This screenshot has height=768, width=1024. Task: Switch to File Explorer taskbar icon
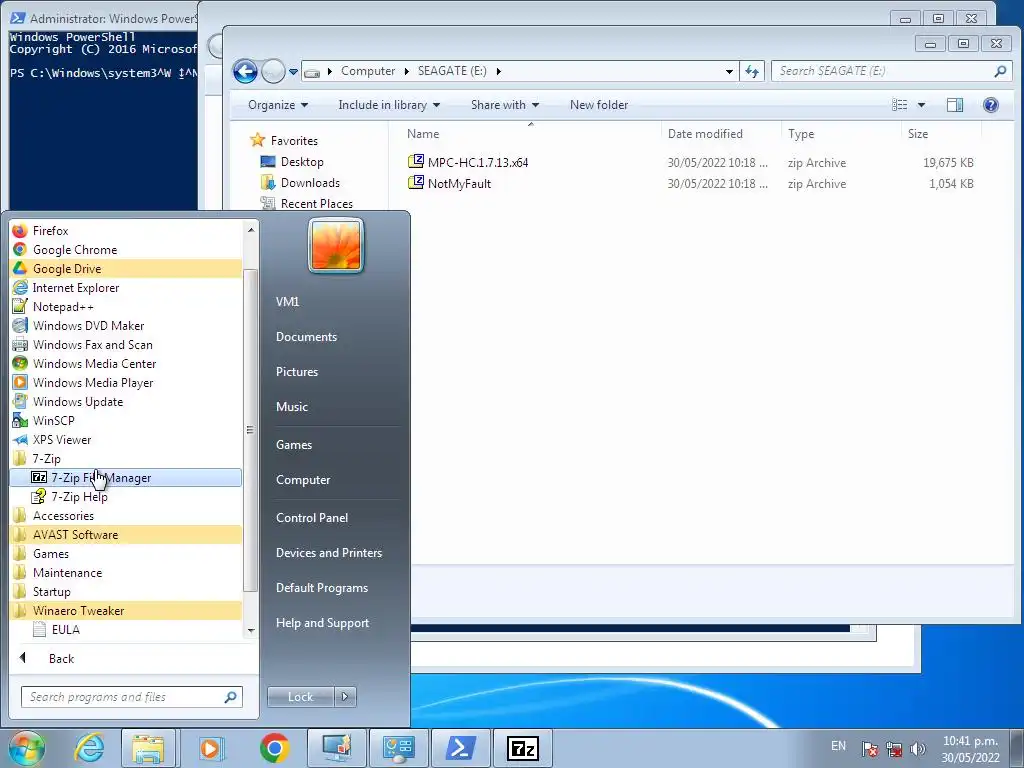(148, 748)
